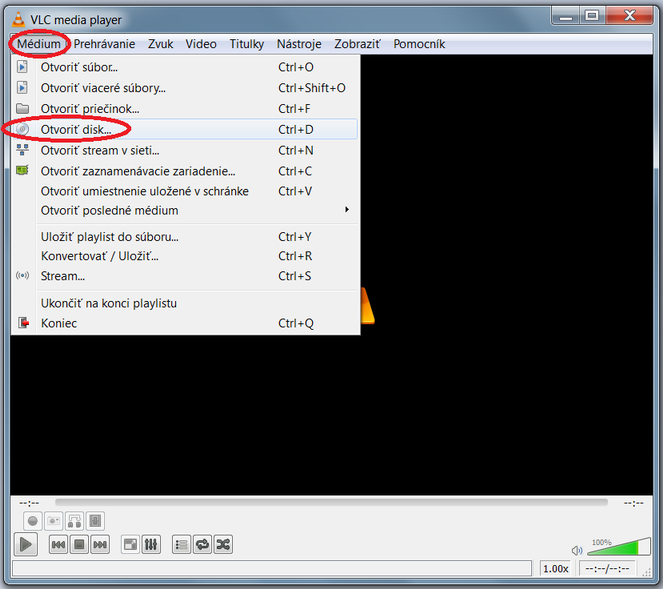Open the Pomocník menu

419,44
